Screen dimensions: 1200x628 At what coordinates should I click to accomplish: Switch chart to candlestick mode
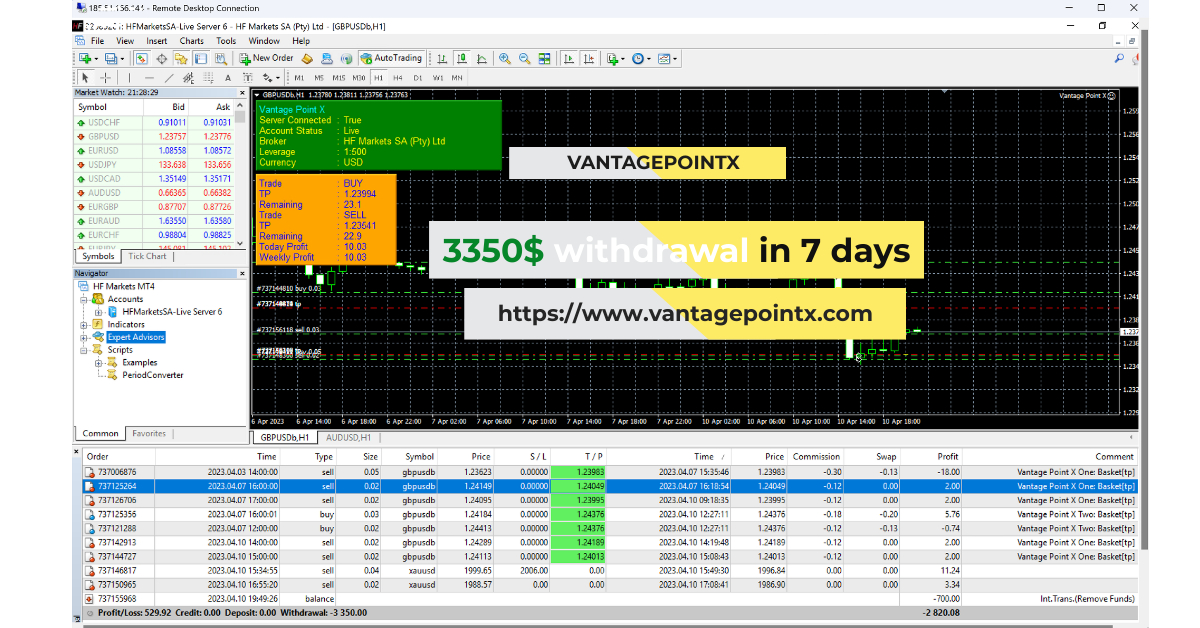pos(462,58)
